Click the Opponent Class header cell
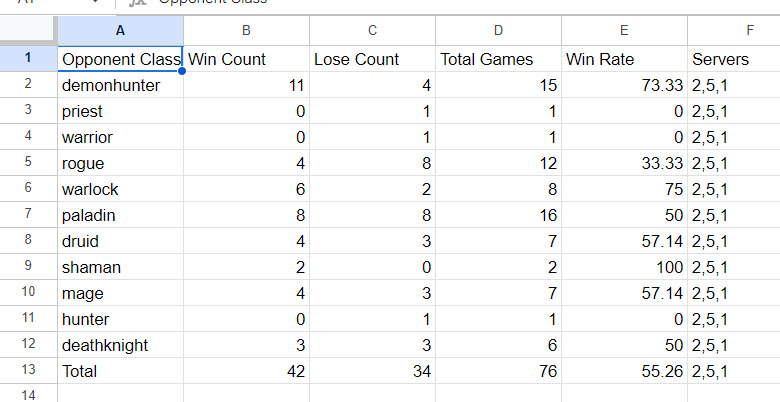 pos(120,59)
